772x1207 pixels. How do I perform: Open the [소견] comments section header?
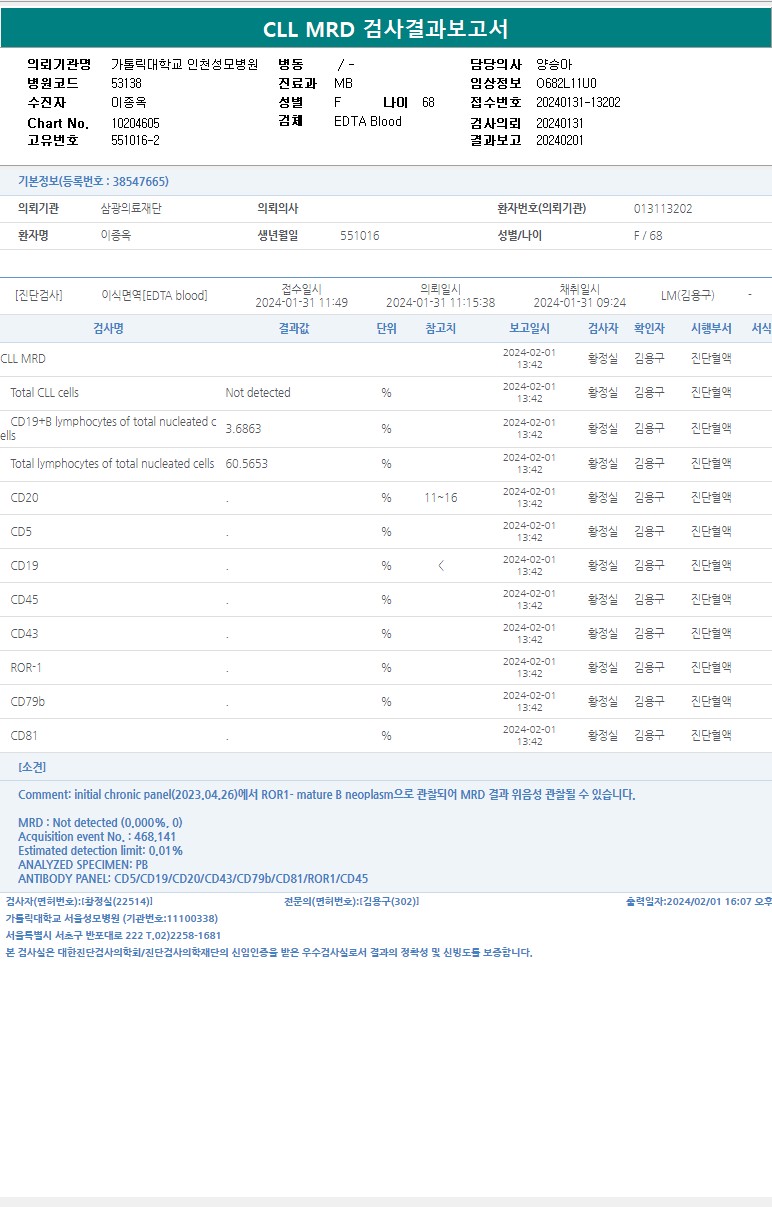[x=32, y=767]
